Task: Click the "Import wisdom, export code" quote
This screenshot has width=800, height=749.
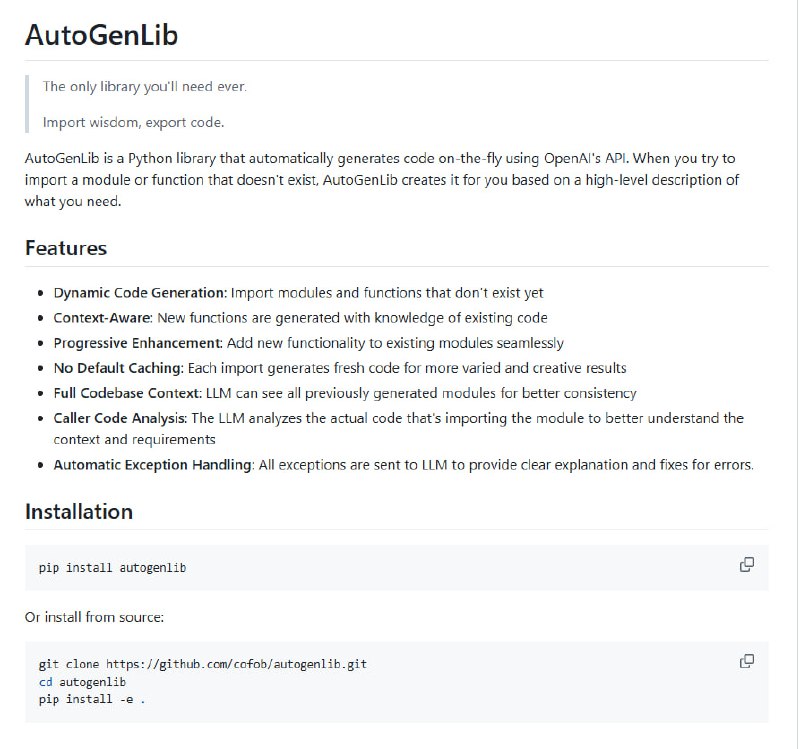Action: [x=133, y=123]
